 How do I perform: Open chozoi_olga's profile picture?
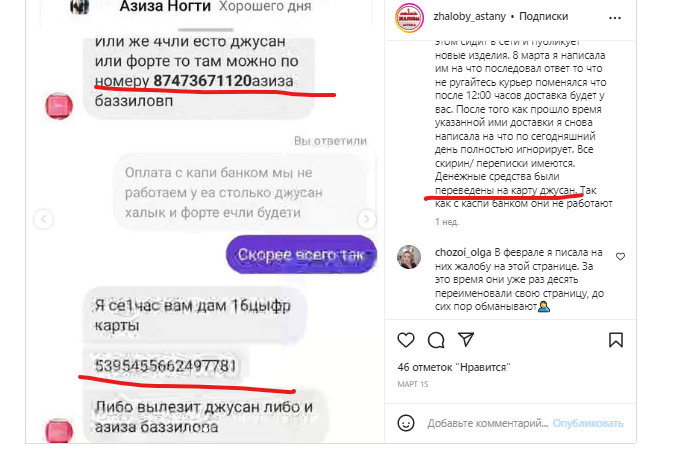(409, 257)
